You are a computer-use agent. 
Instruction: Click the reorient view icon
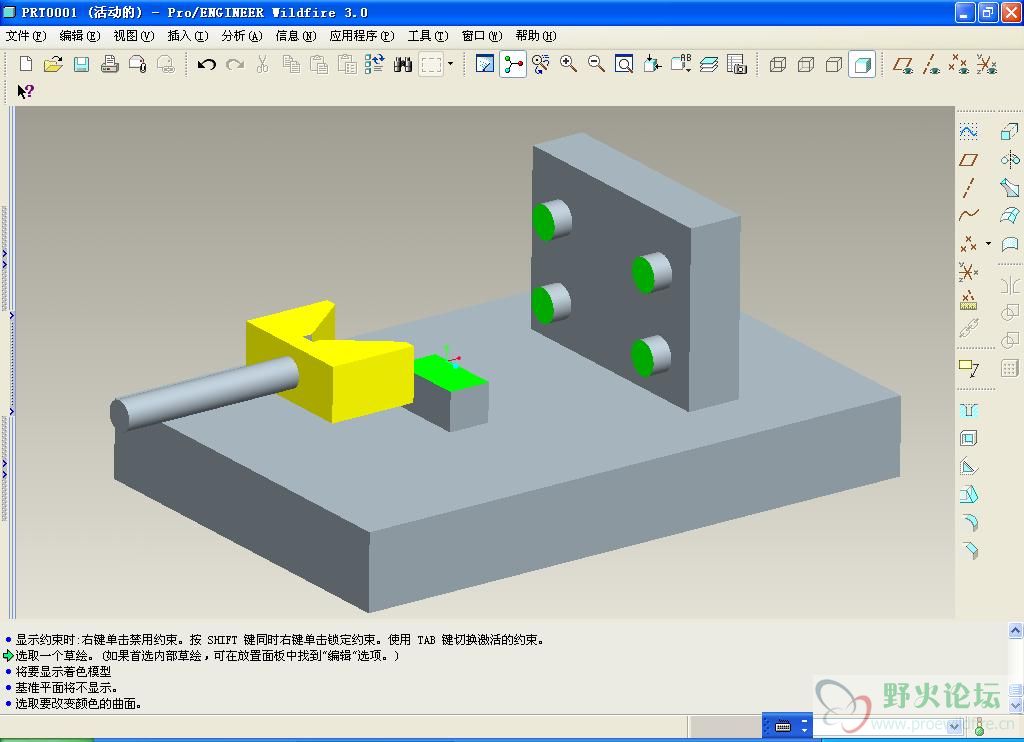[x=652, y=64]
